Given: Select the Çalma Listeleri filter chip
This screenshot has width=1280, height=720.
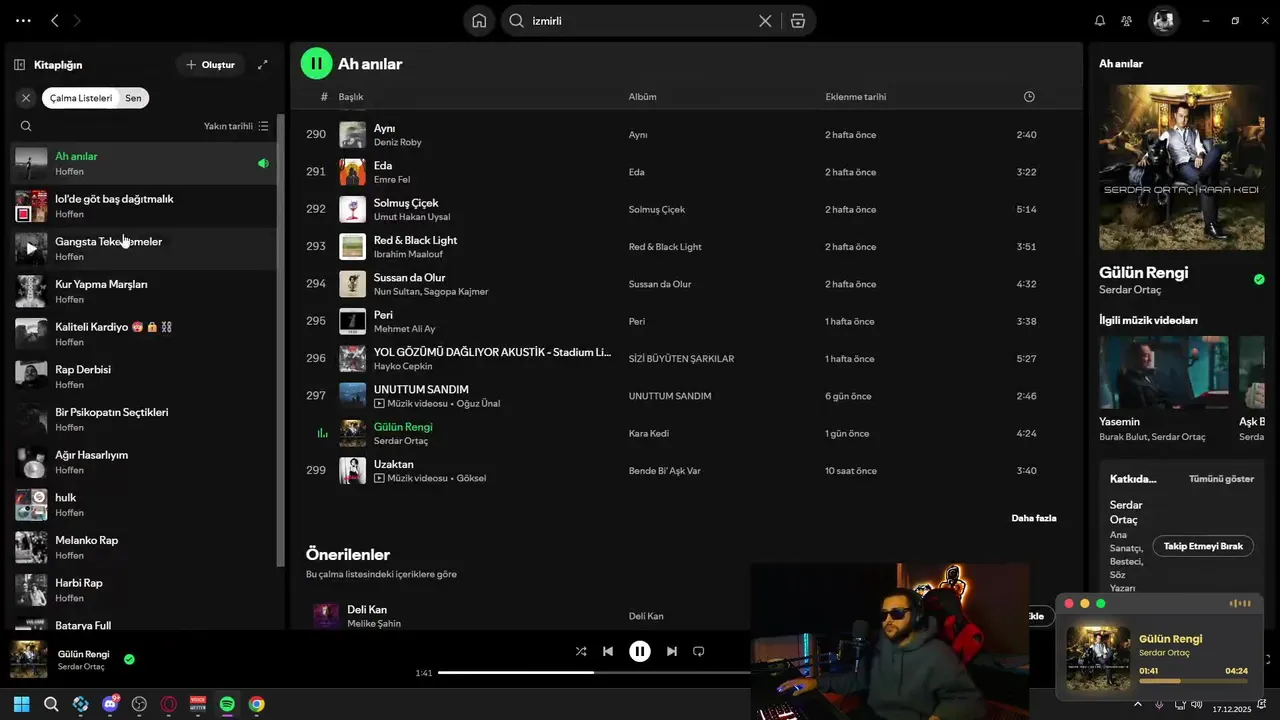Looking at the screenshot, I should pos(81,98).
